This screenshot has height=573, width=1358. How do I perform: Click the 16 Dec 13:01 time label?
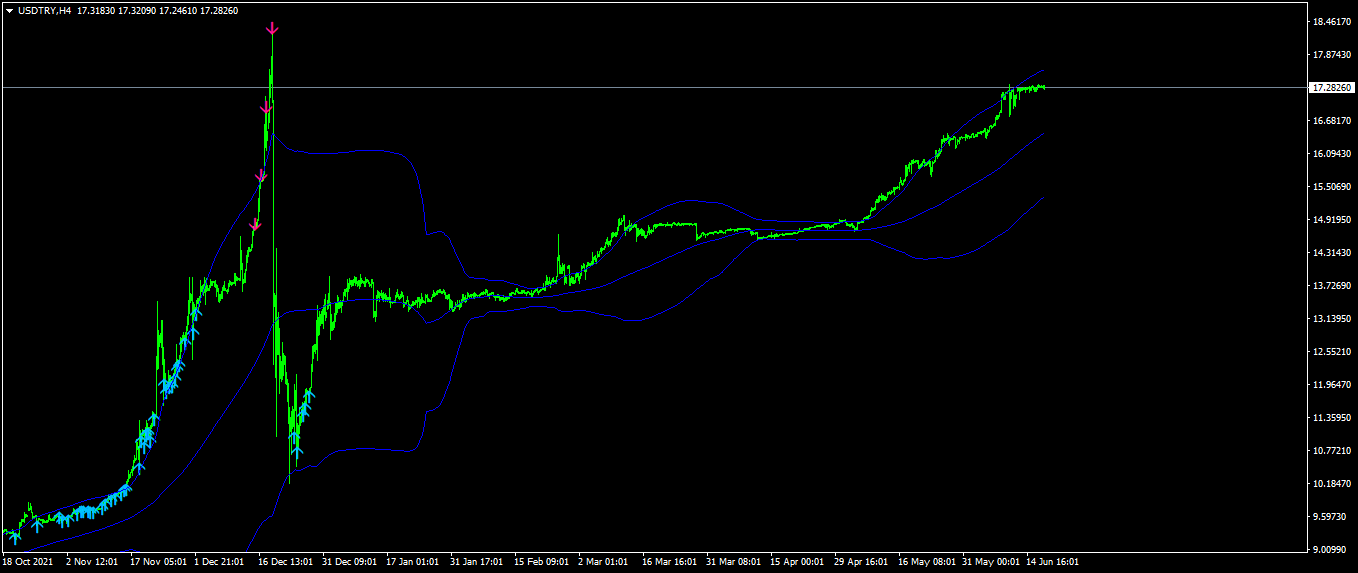click(286, 562)
